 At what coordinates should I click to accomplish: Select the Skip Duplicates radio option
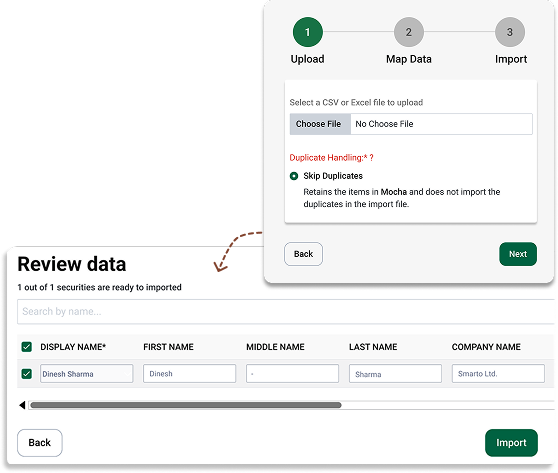[x=294, y=176]
